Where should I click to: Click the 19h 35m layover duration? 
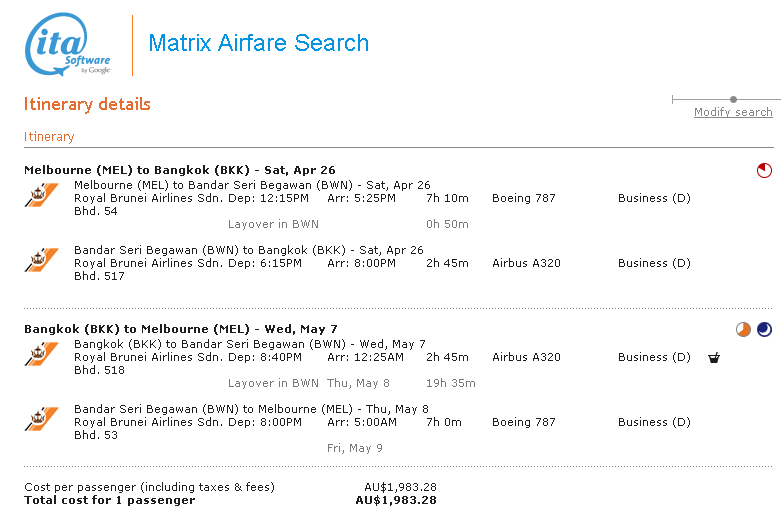pyautogui.click(x=450, y=383)
